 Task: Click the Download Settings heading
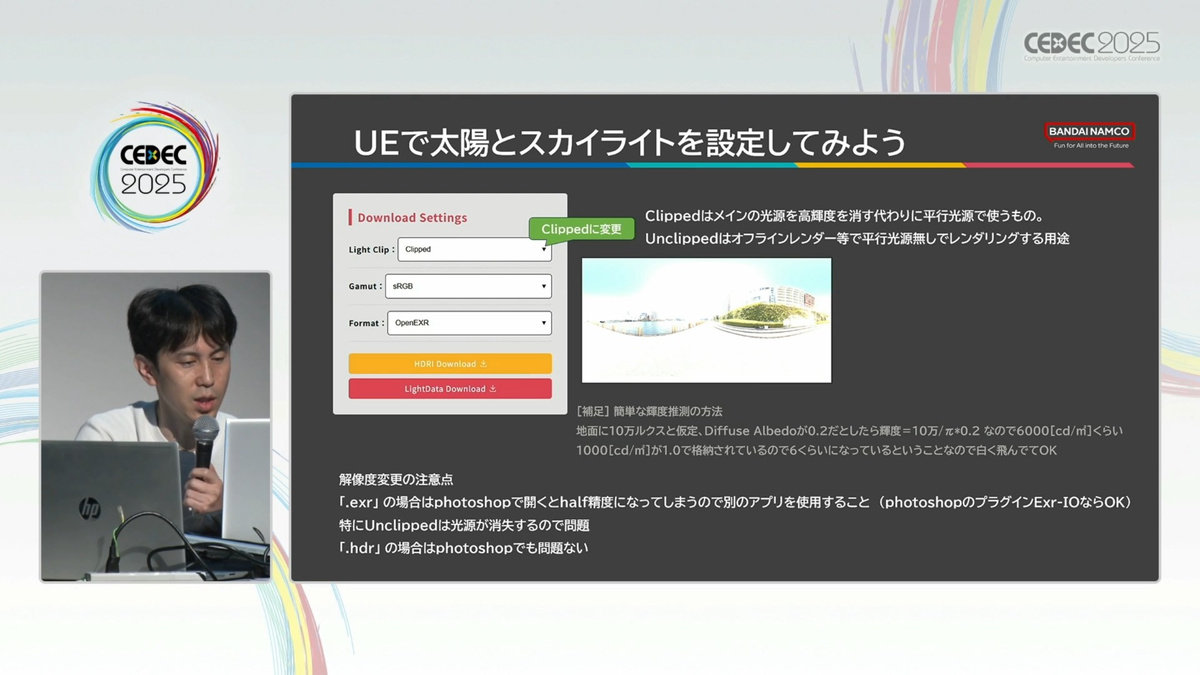(x=412, y=217)
